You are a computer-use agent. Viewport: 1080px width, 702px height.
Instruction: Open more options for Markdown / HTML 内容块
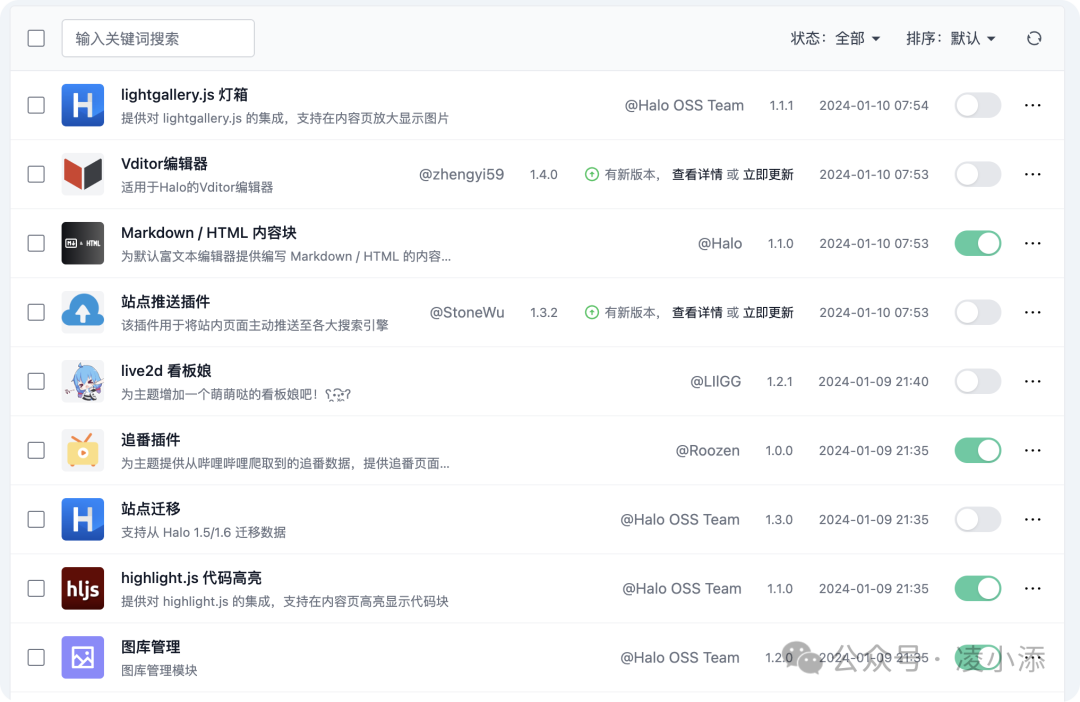(1032, 243)
